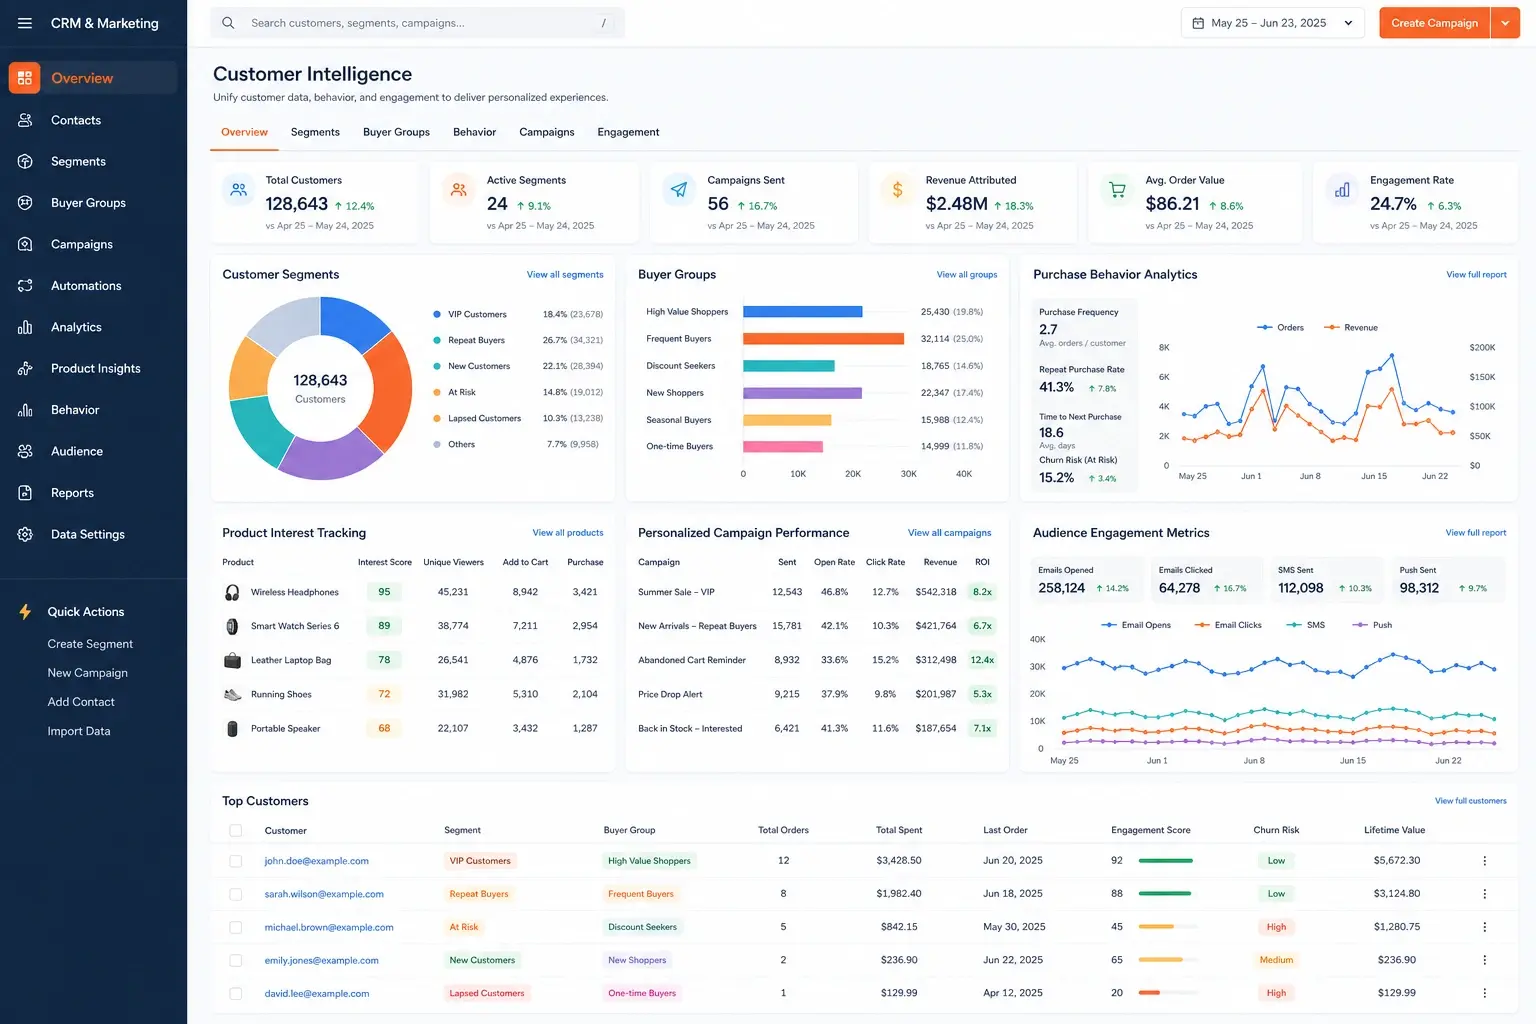Click the Campaigns Sent paper plane icon
Screen dimensions: 1536x1024
pyautogui.click(x=679, y=189)
